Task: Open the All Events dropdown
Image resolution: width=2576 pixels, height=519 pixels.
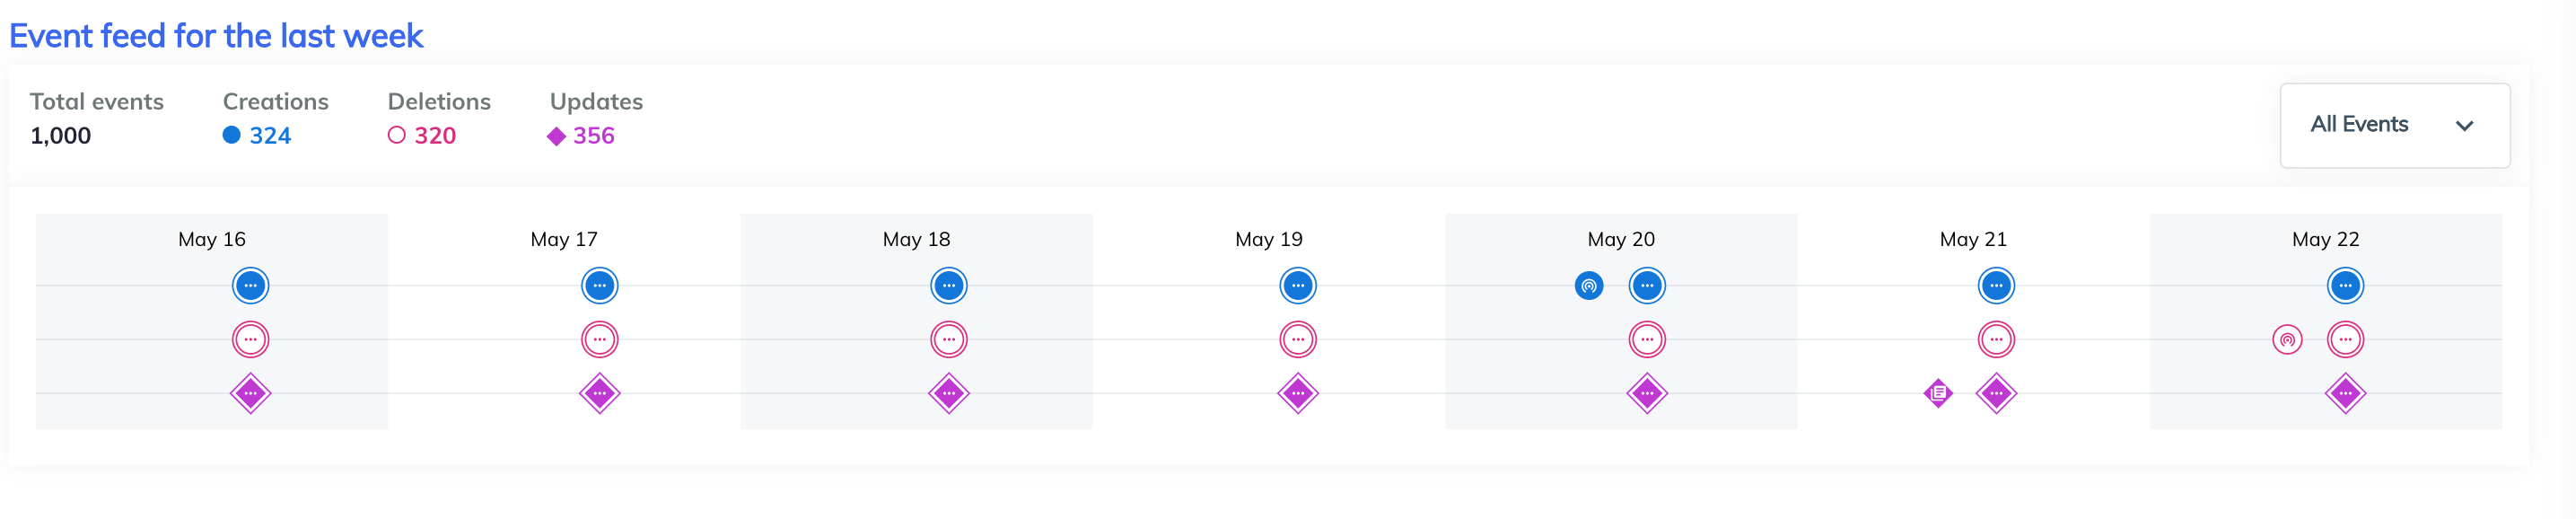Action: [2394, 124]
